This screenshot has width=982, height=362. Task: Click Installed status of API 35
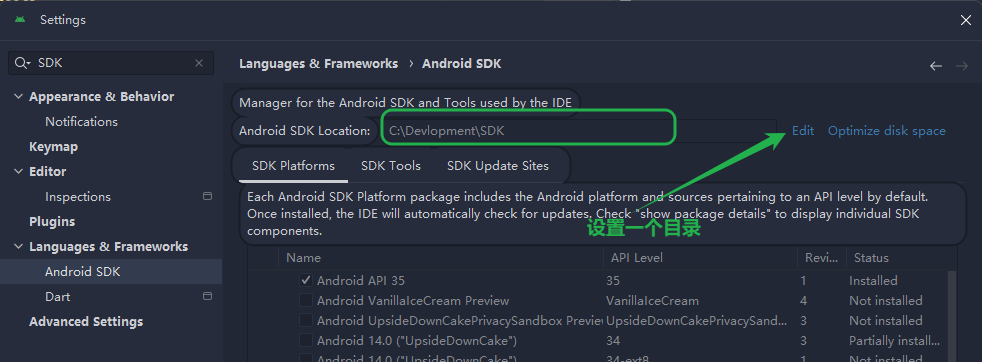pos(873,281)
